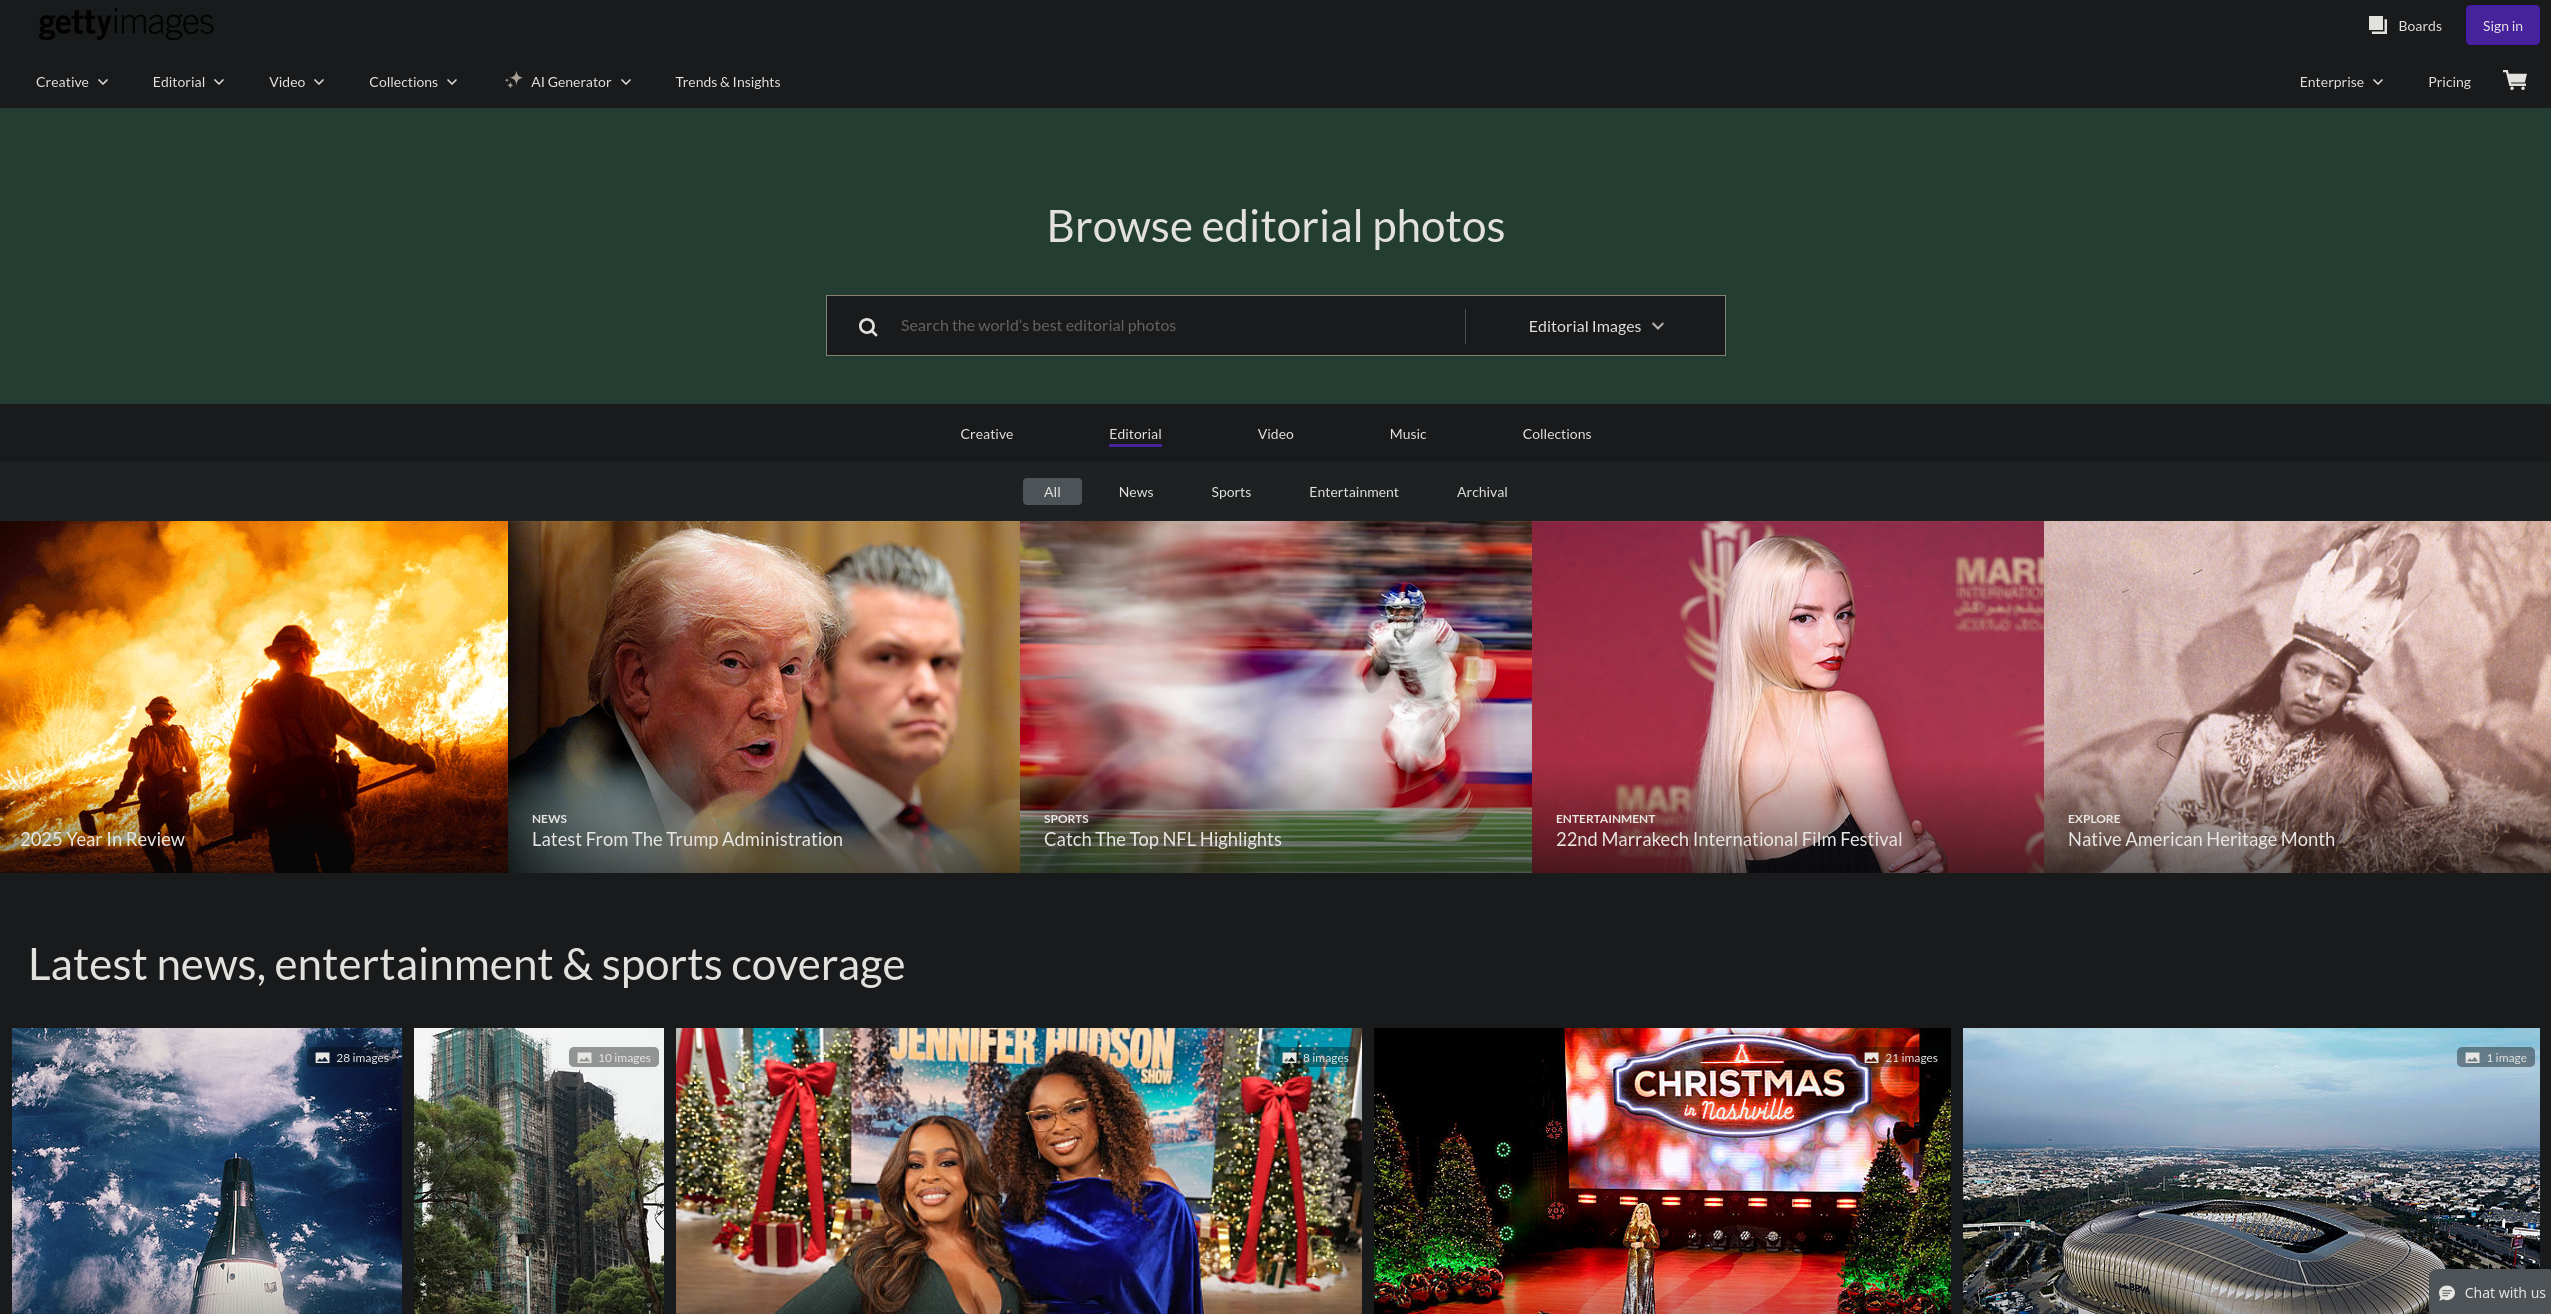Click the 28 images count badge
Image resolution: width=2551 pixels, height=1314 pixels.
(x=352, y=1058)
